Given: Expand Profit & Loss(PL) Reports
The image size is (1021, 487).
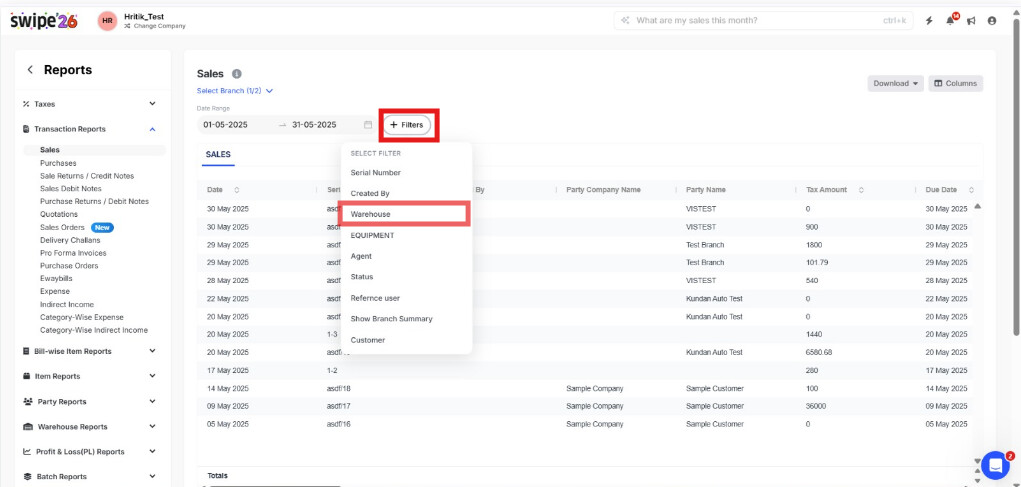Looking at the screenshot, I should pyautogui.click(x=89, y=451).
